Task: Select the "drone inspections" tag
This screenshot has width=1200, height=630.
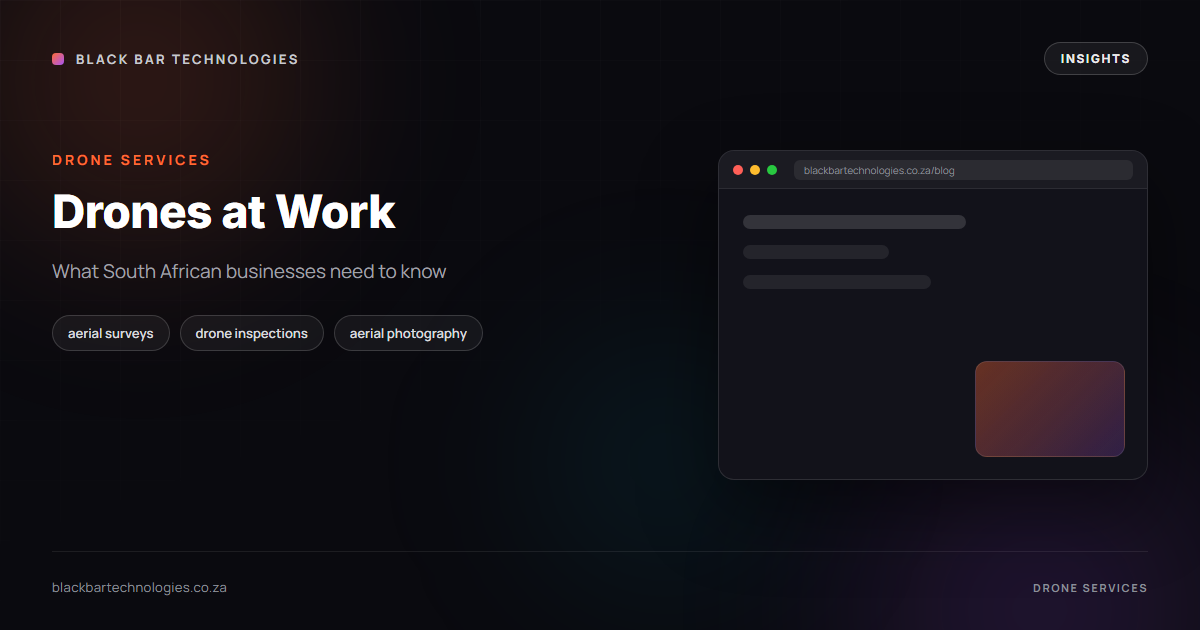Action: coord(252,333)
